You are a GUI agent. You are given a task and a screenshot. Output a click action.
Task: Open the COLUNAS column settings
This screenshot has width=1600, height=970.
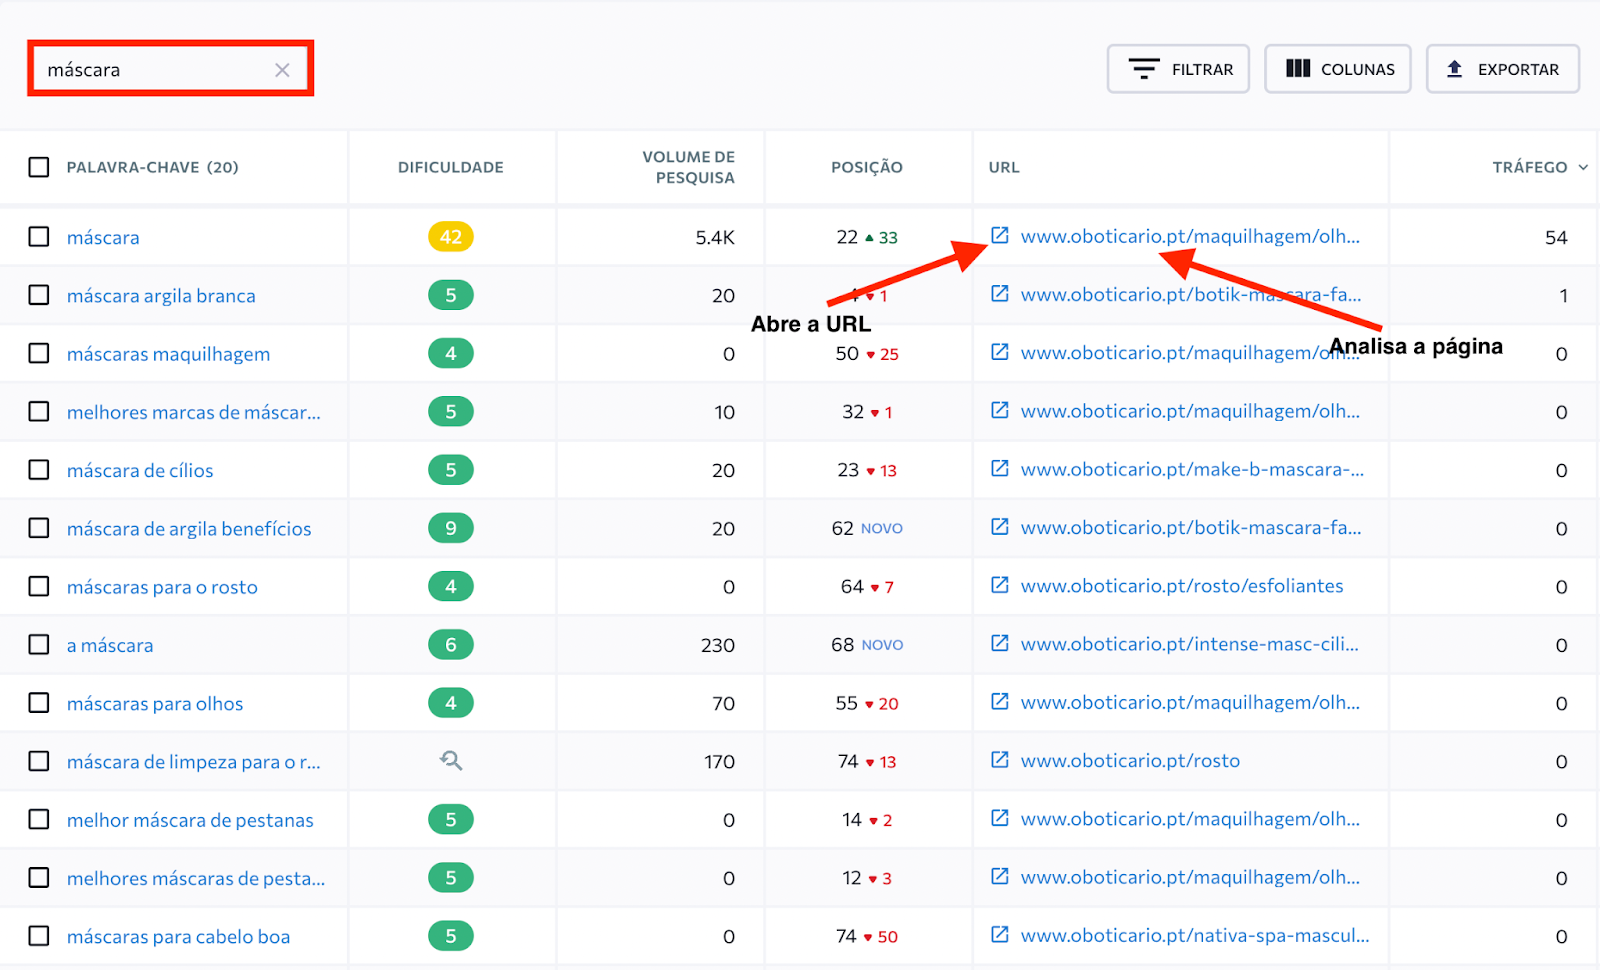[1337, 69]
